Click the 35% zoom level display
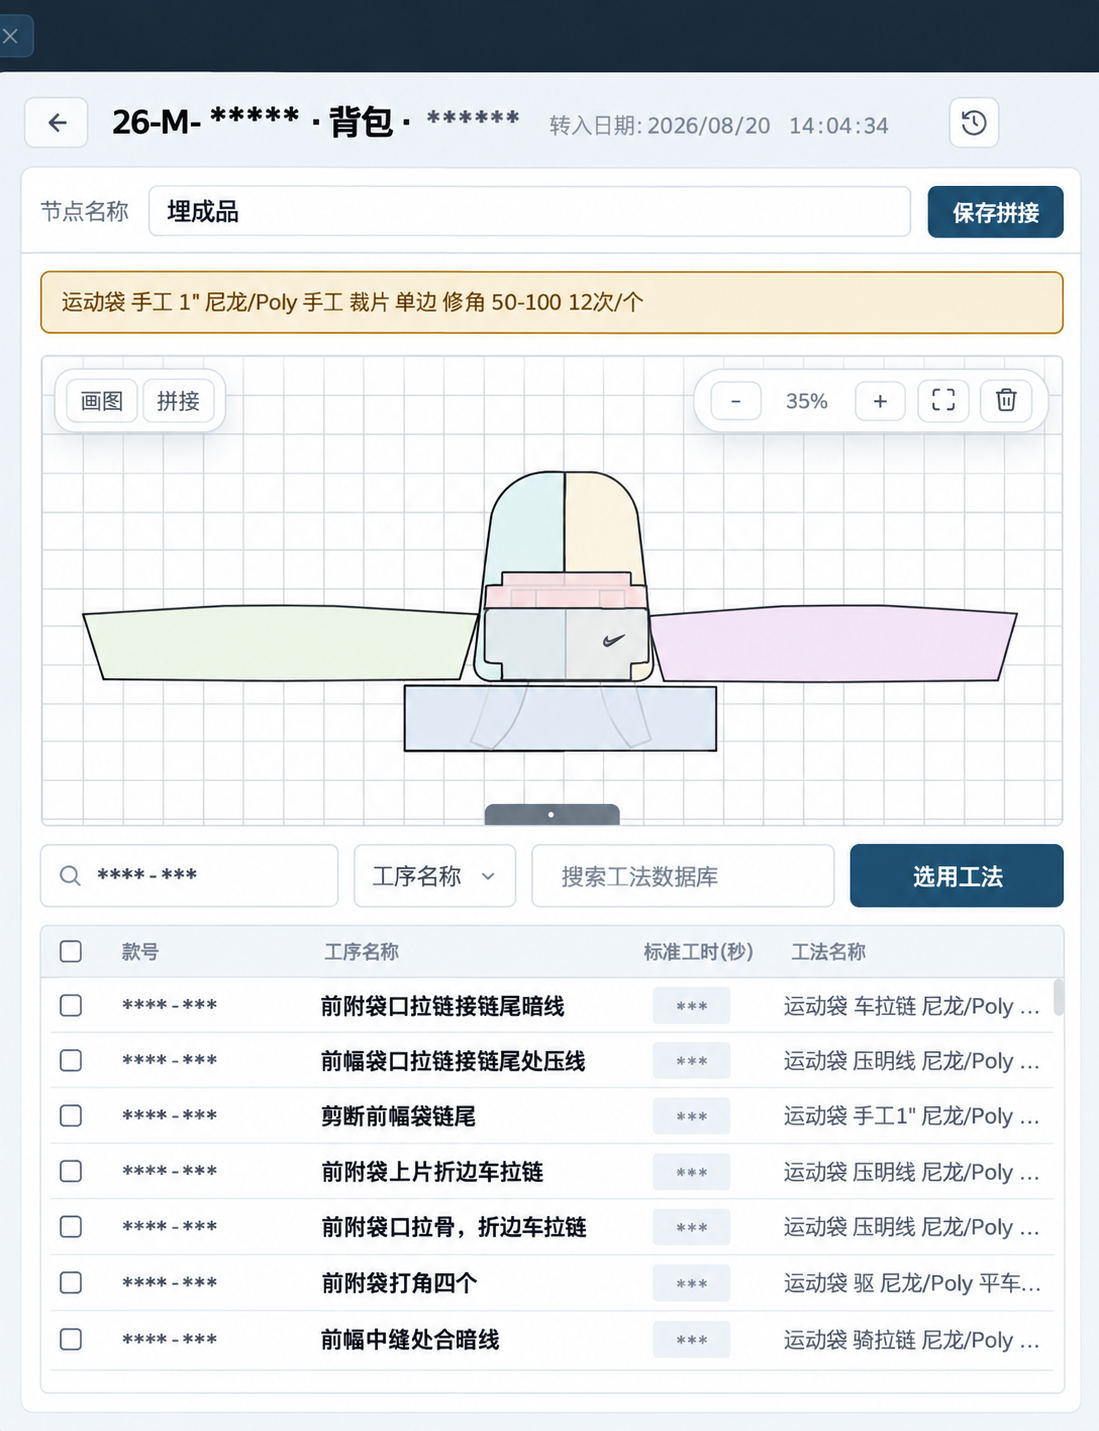Image resolution: width=1099 pixels, height=1431 pixels. coord(807,401)
